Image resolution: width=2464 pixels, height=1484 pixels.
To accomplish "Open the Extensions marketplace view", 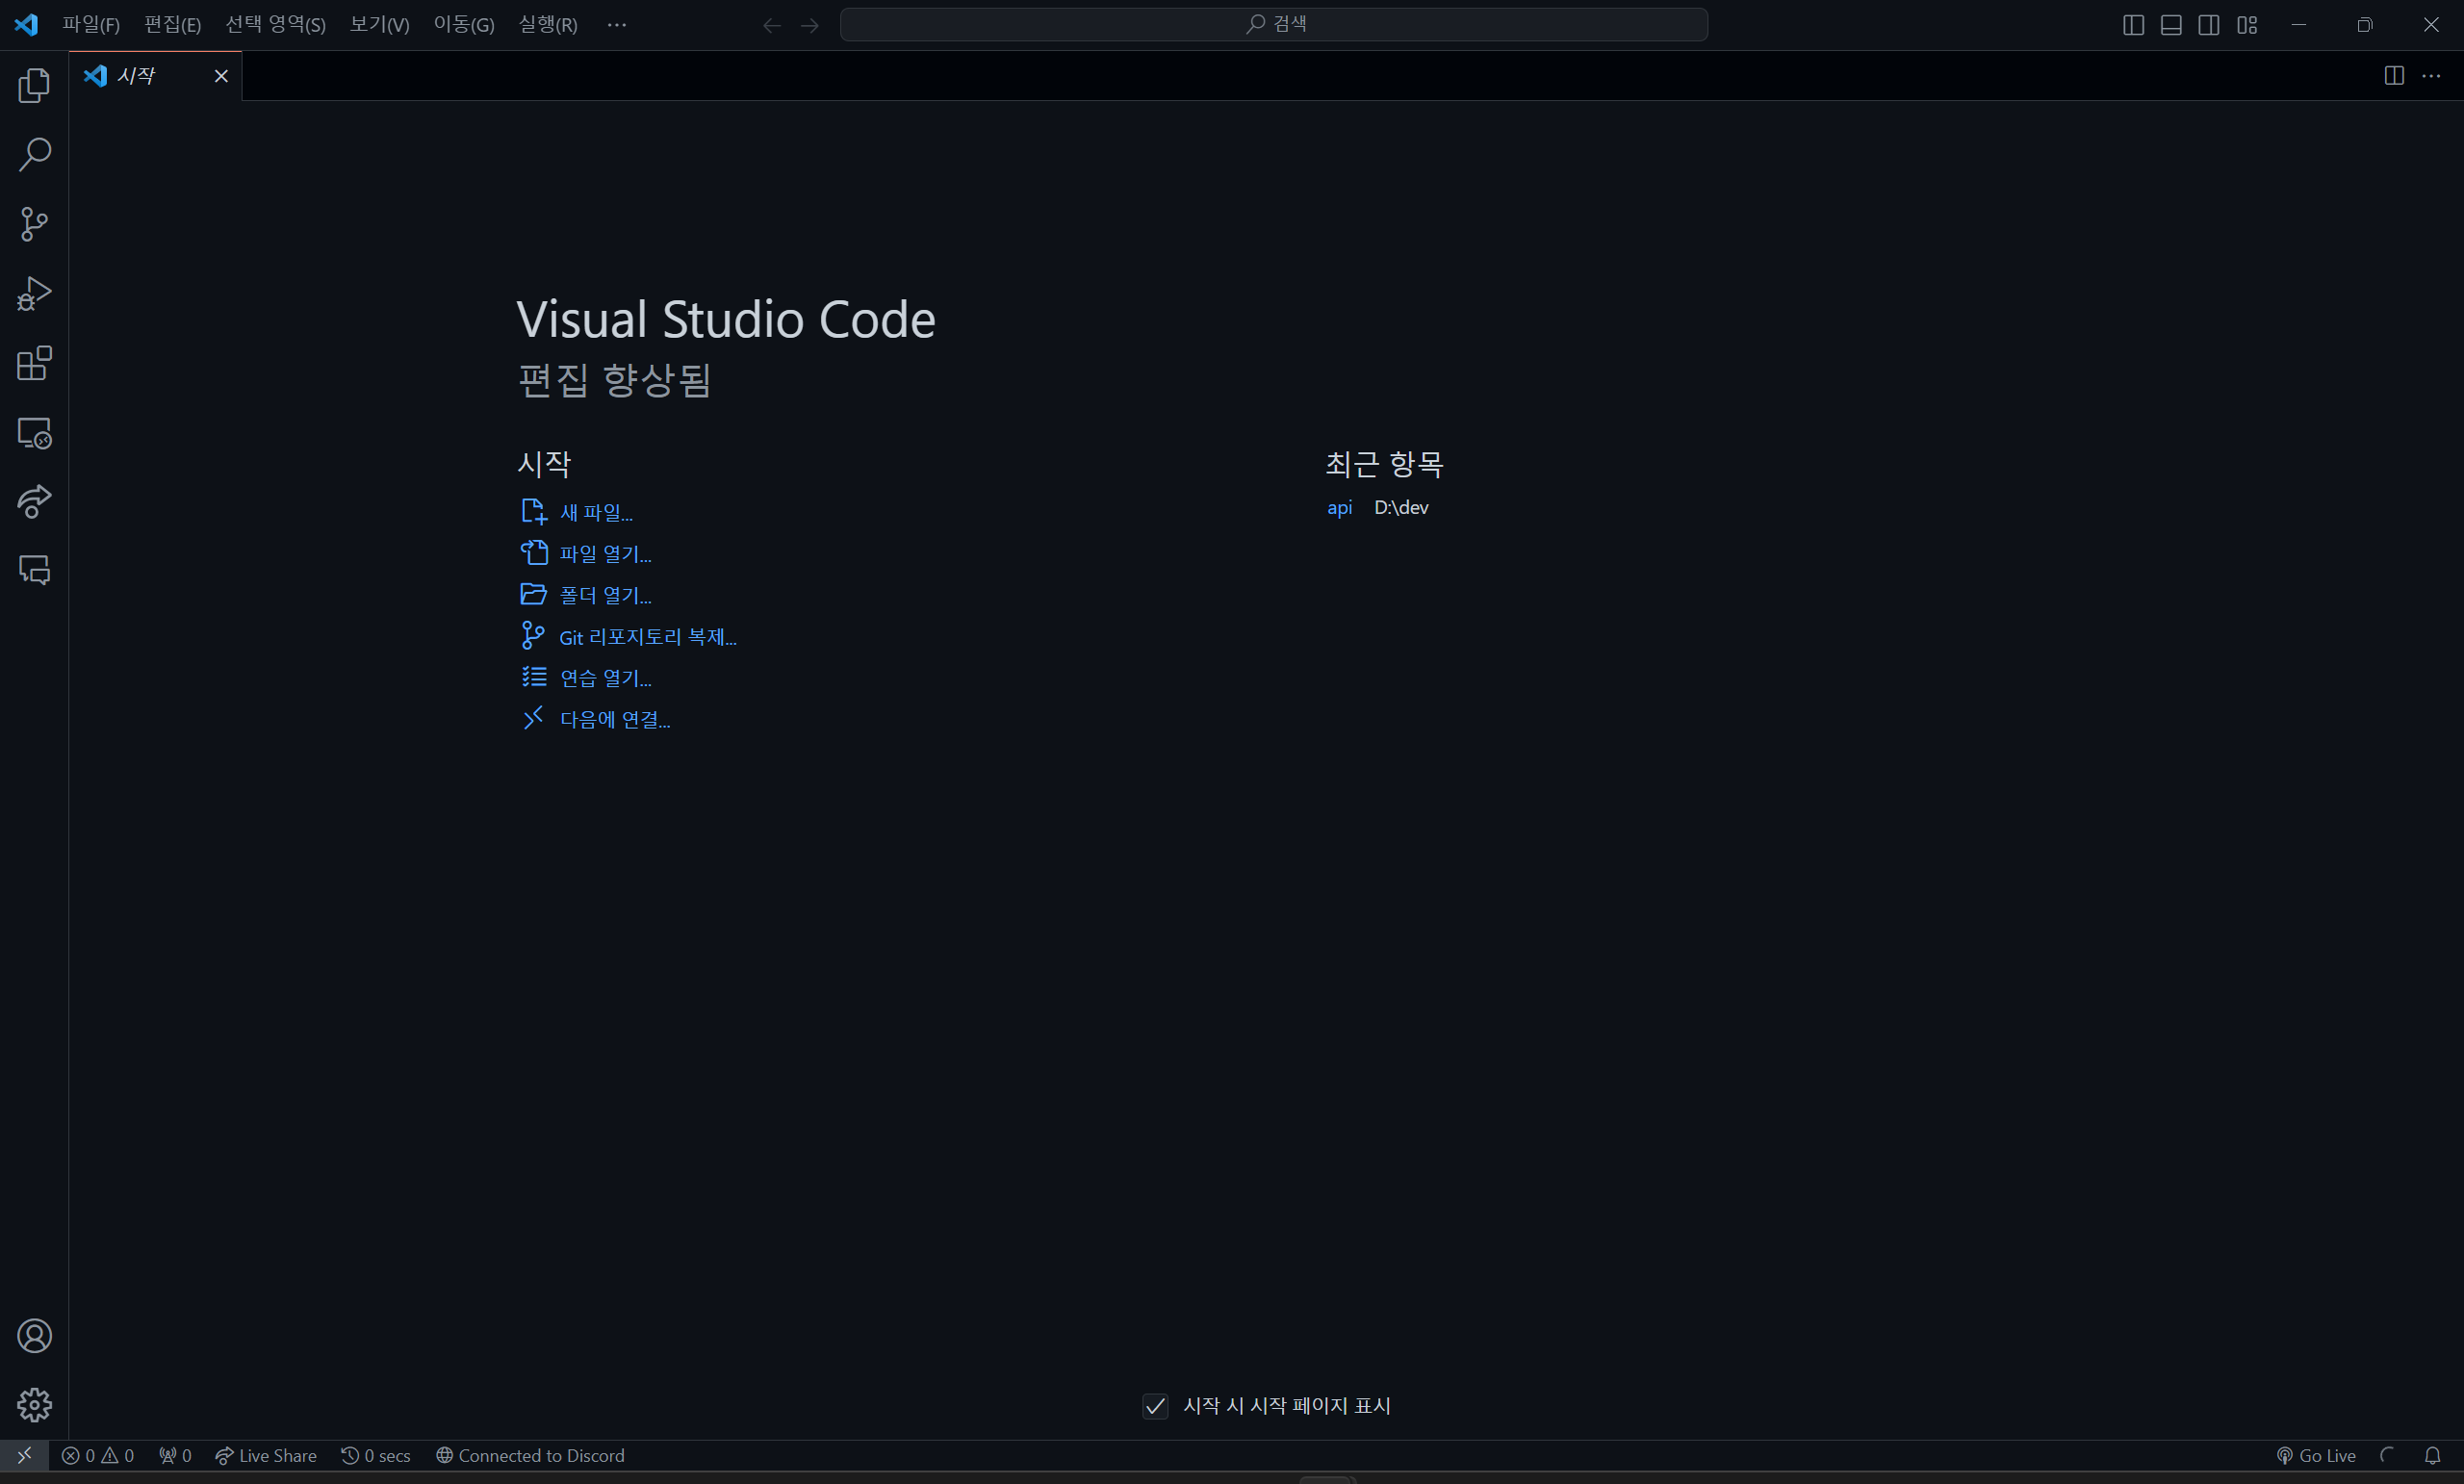I will click(x=34, y=363).
